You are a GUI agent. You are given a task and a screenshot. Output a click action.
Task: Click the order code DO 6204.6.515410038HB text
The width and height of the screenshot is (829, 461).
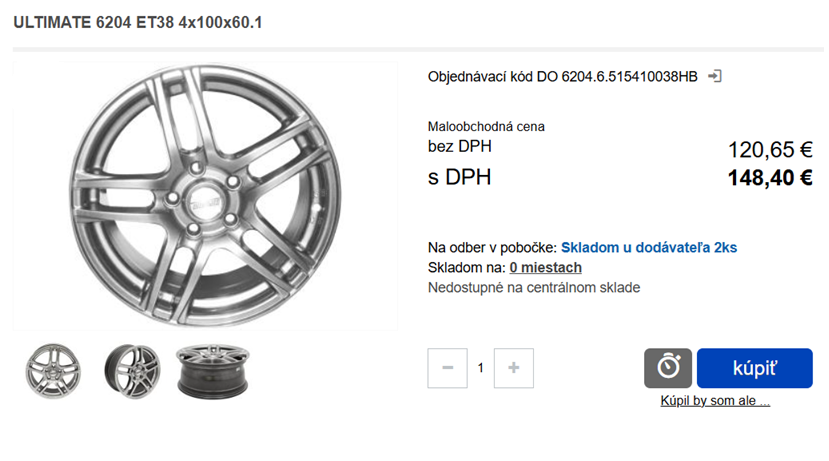coord(563,76)
